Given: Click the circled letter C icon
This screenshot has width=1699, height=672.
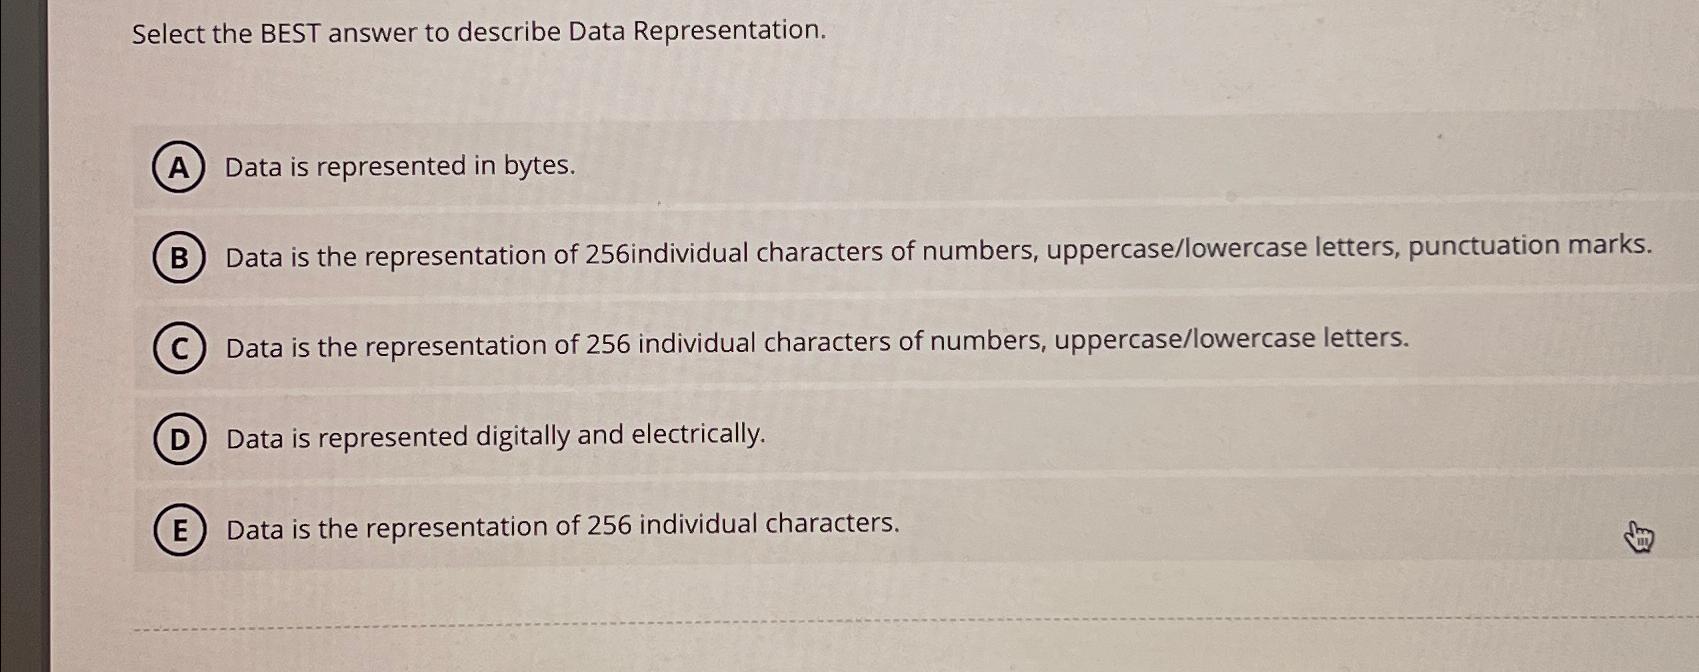Looking at the screenshot, I should click(x=180, y=347).
